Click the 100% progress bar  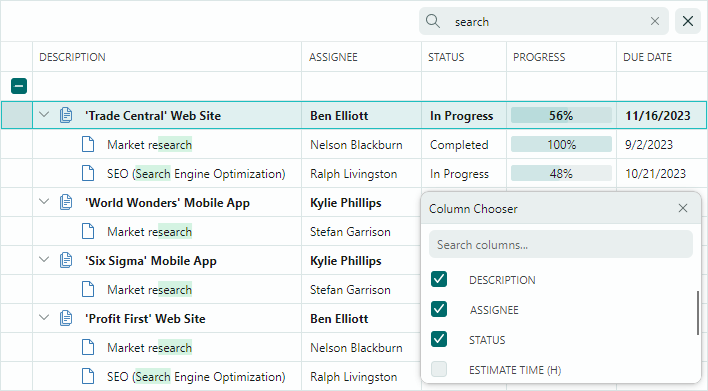pyautogui.click(x=561, y=144)
